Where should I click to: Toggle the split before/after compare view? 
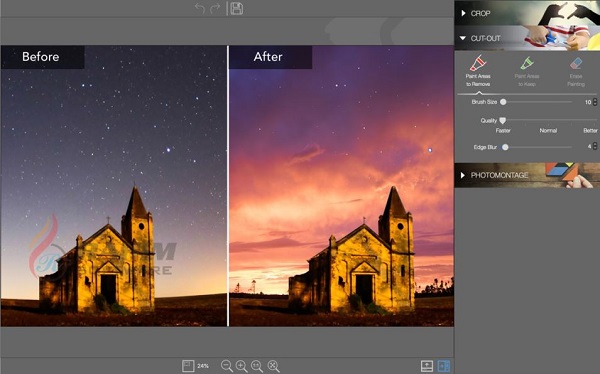(443, 366)
